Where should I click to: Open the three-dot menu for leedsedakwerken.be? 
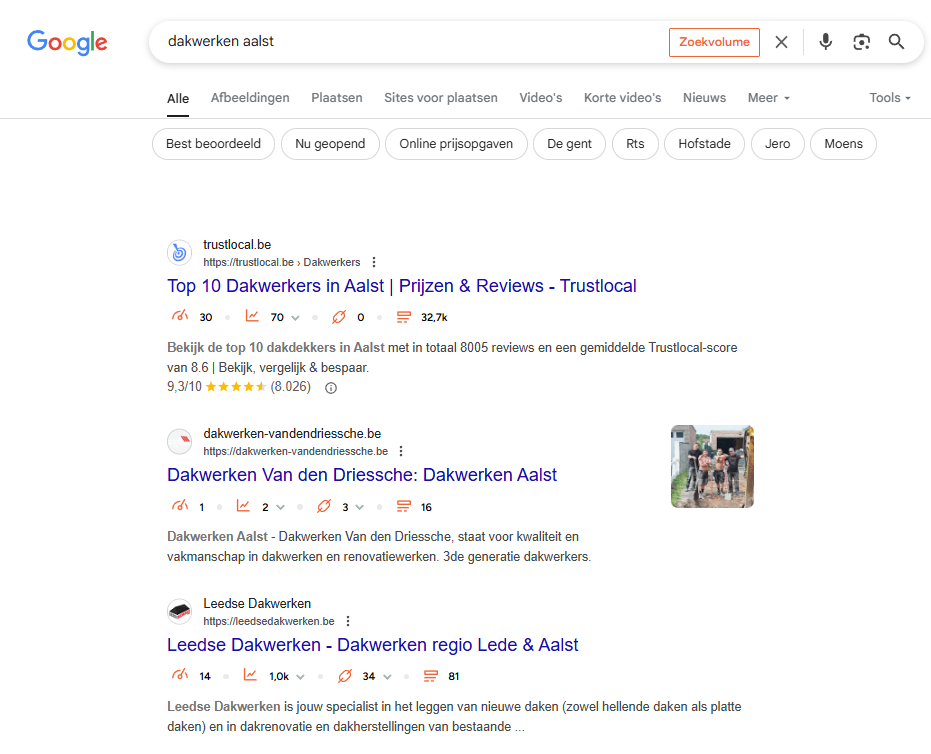point(348,621)
